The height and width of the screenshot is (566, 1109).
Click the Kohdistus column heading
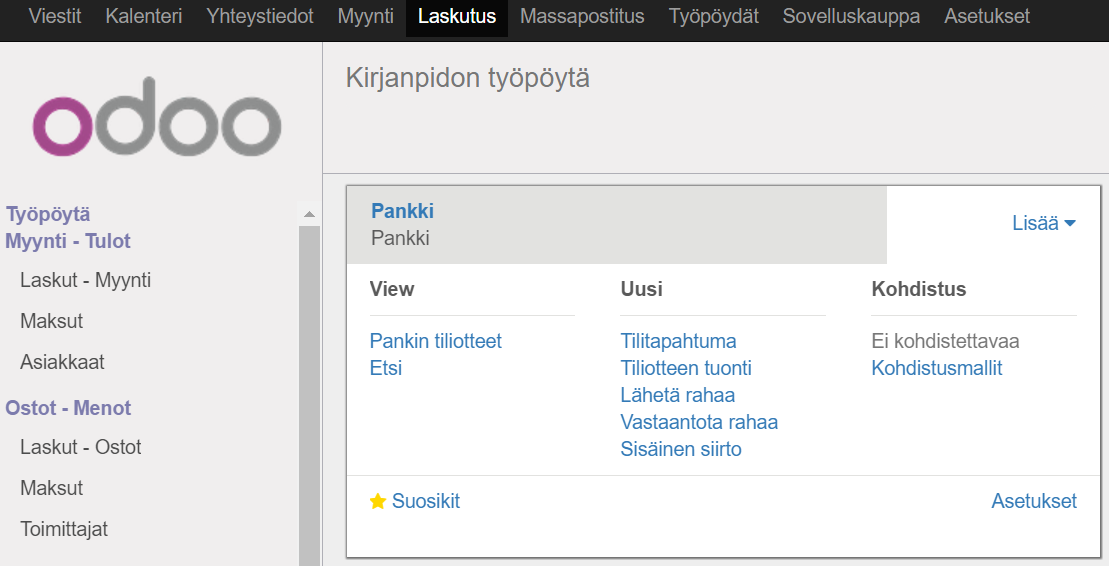pos(919,289)
